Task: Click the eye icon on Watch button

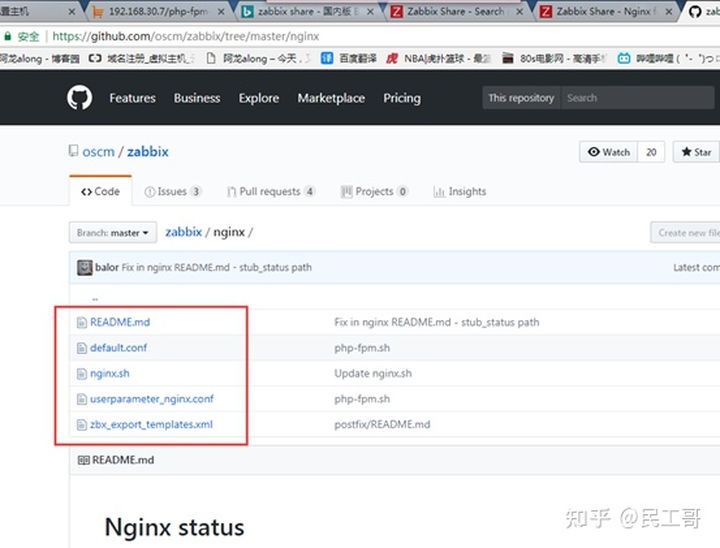Action: tap(594, 152)
